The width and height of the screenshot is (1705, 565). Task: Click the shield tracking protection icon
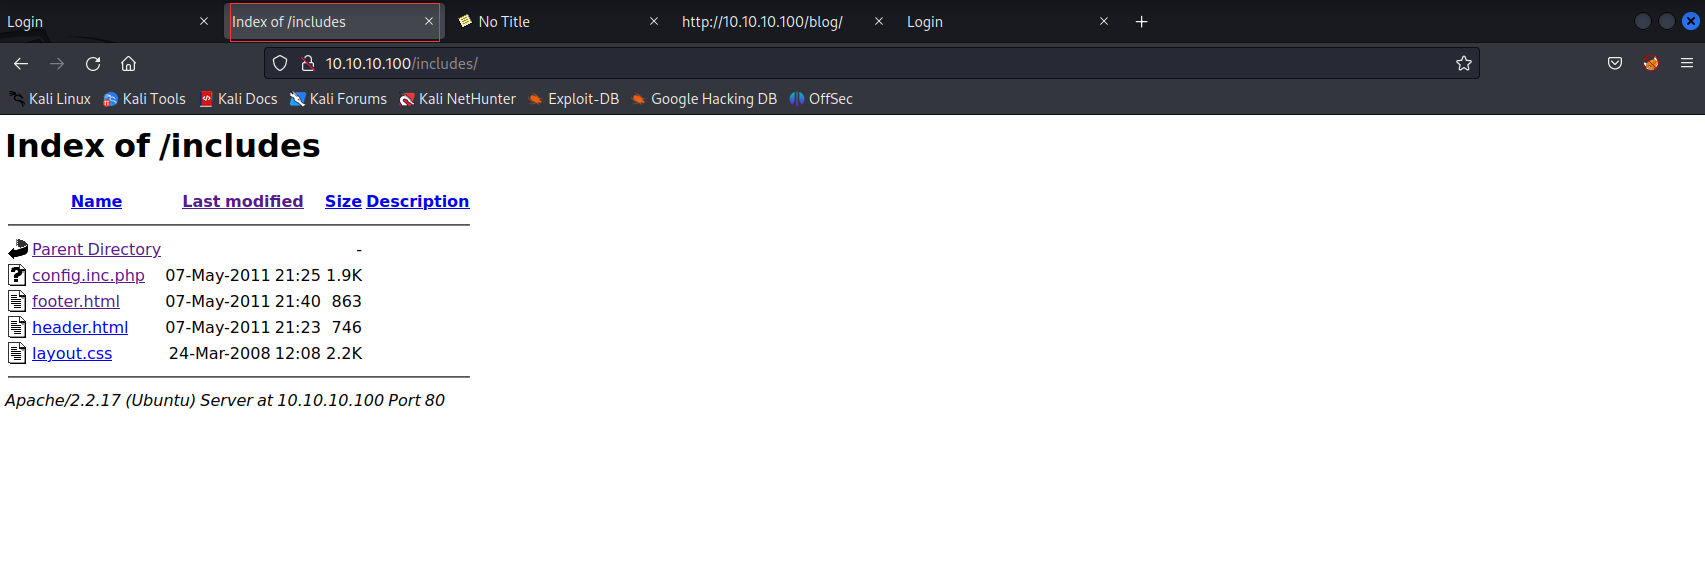click(x=280, y=63)
